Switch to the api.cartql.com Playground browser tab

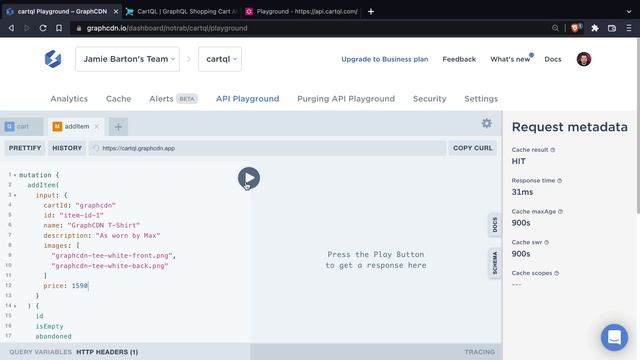pos(301,11)
